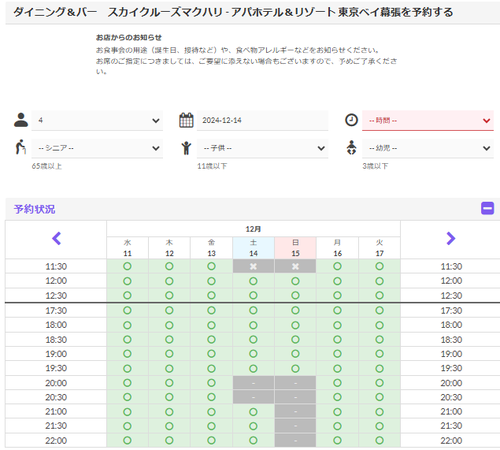500x450 pixels.
Task: Pick the 12:00 slot on Thursday 12
Action: [169, 281]
